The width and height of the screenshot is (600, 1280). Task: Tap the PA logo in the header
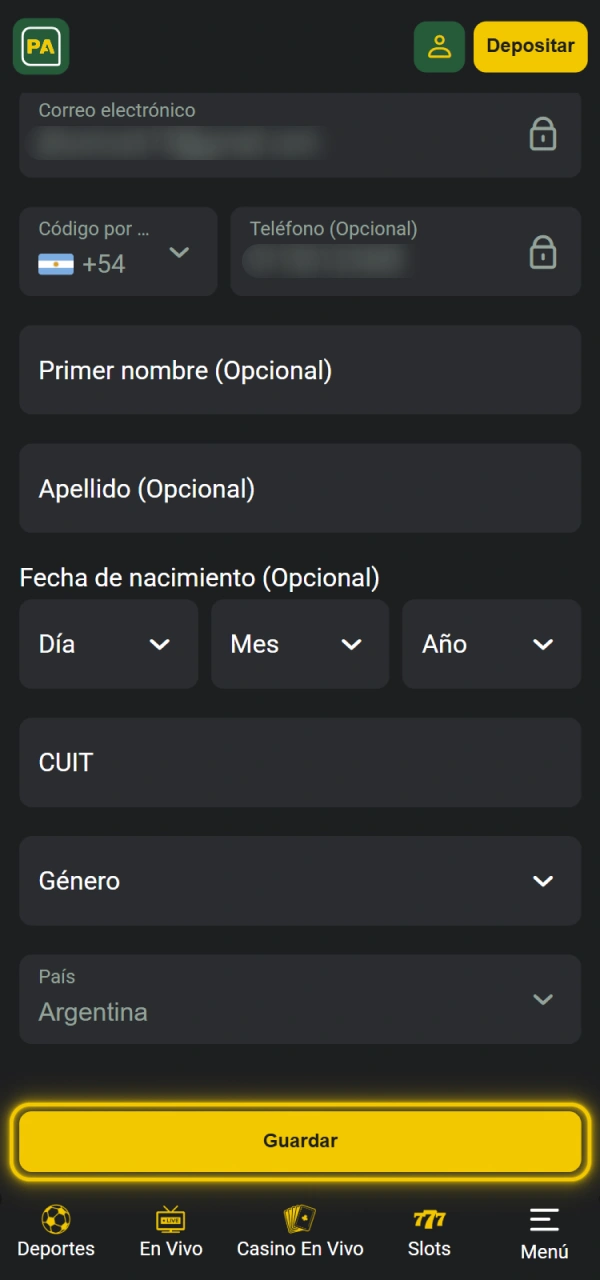pyautogui.click(x=40, y=46)
